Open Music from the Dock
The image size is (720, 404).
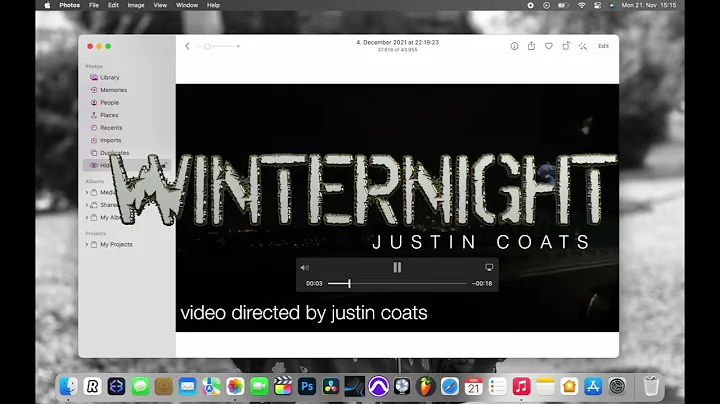[521, 386]
